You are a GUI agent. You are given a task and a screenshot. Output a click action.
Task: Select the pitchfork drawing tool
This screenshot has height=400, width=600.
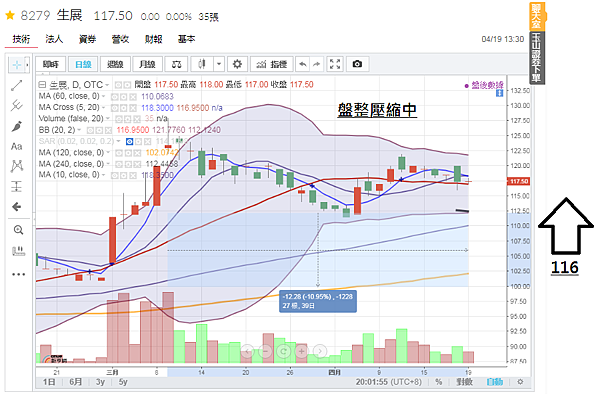point(17,105)
